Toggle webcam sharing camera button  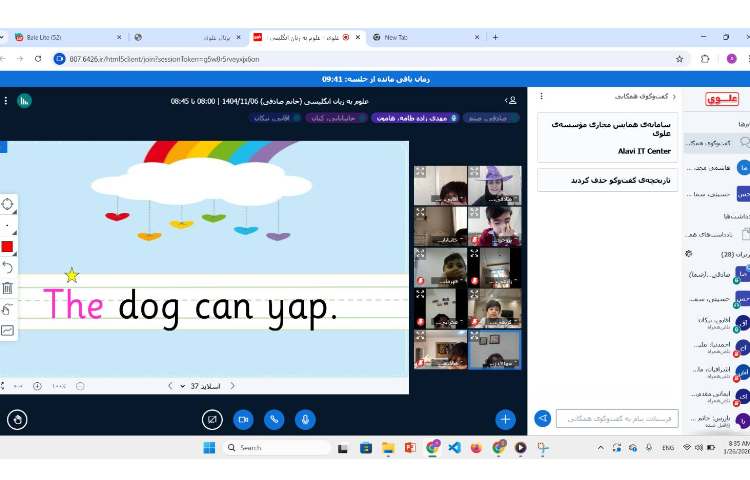(x=242, y=419)
